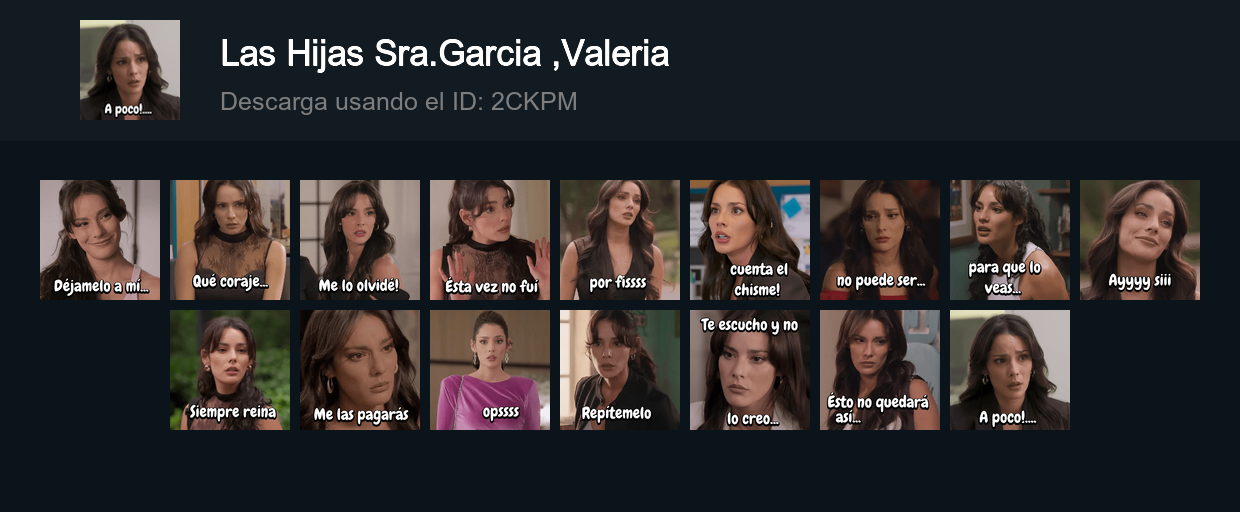1240x512 pixels.
Task: Select the 'Ésto no quedará así...' sticker
Action: [x=880, y=370]
